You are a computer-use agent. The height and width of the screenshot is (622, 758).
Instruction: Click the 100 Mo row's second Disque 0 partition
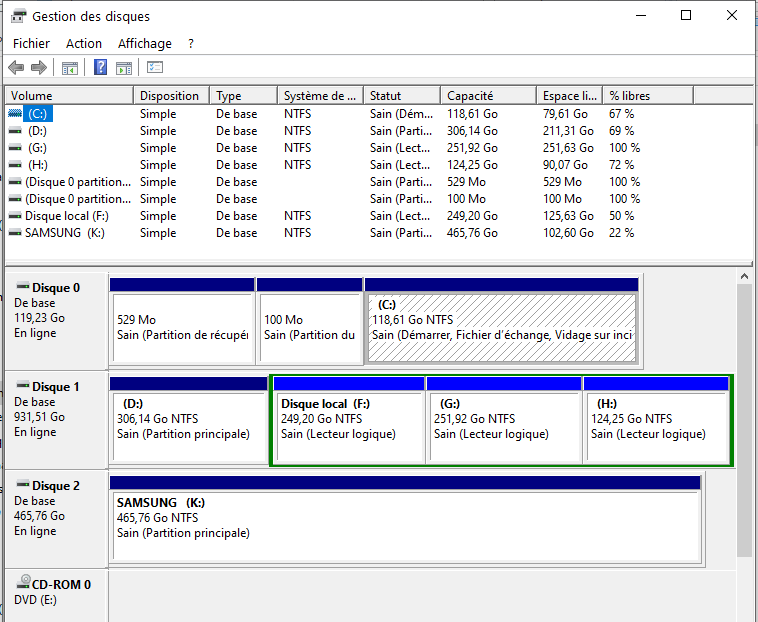point(78,199)
